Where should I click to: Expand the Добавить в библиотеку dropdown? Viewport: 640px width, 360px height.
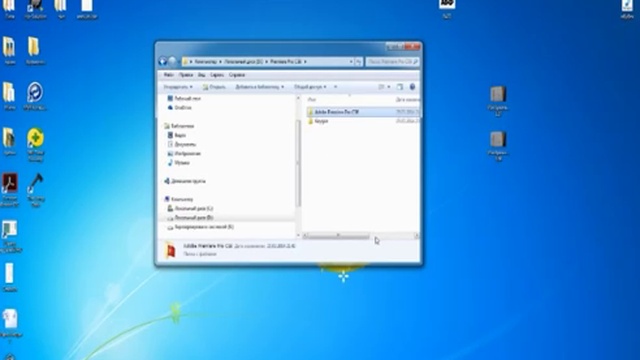(x=259, y=87)
